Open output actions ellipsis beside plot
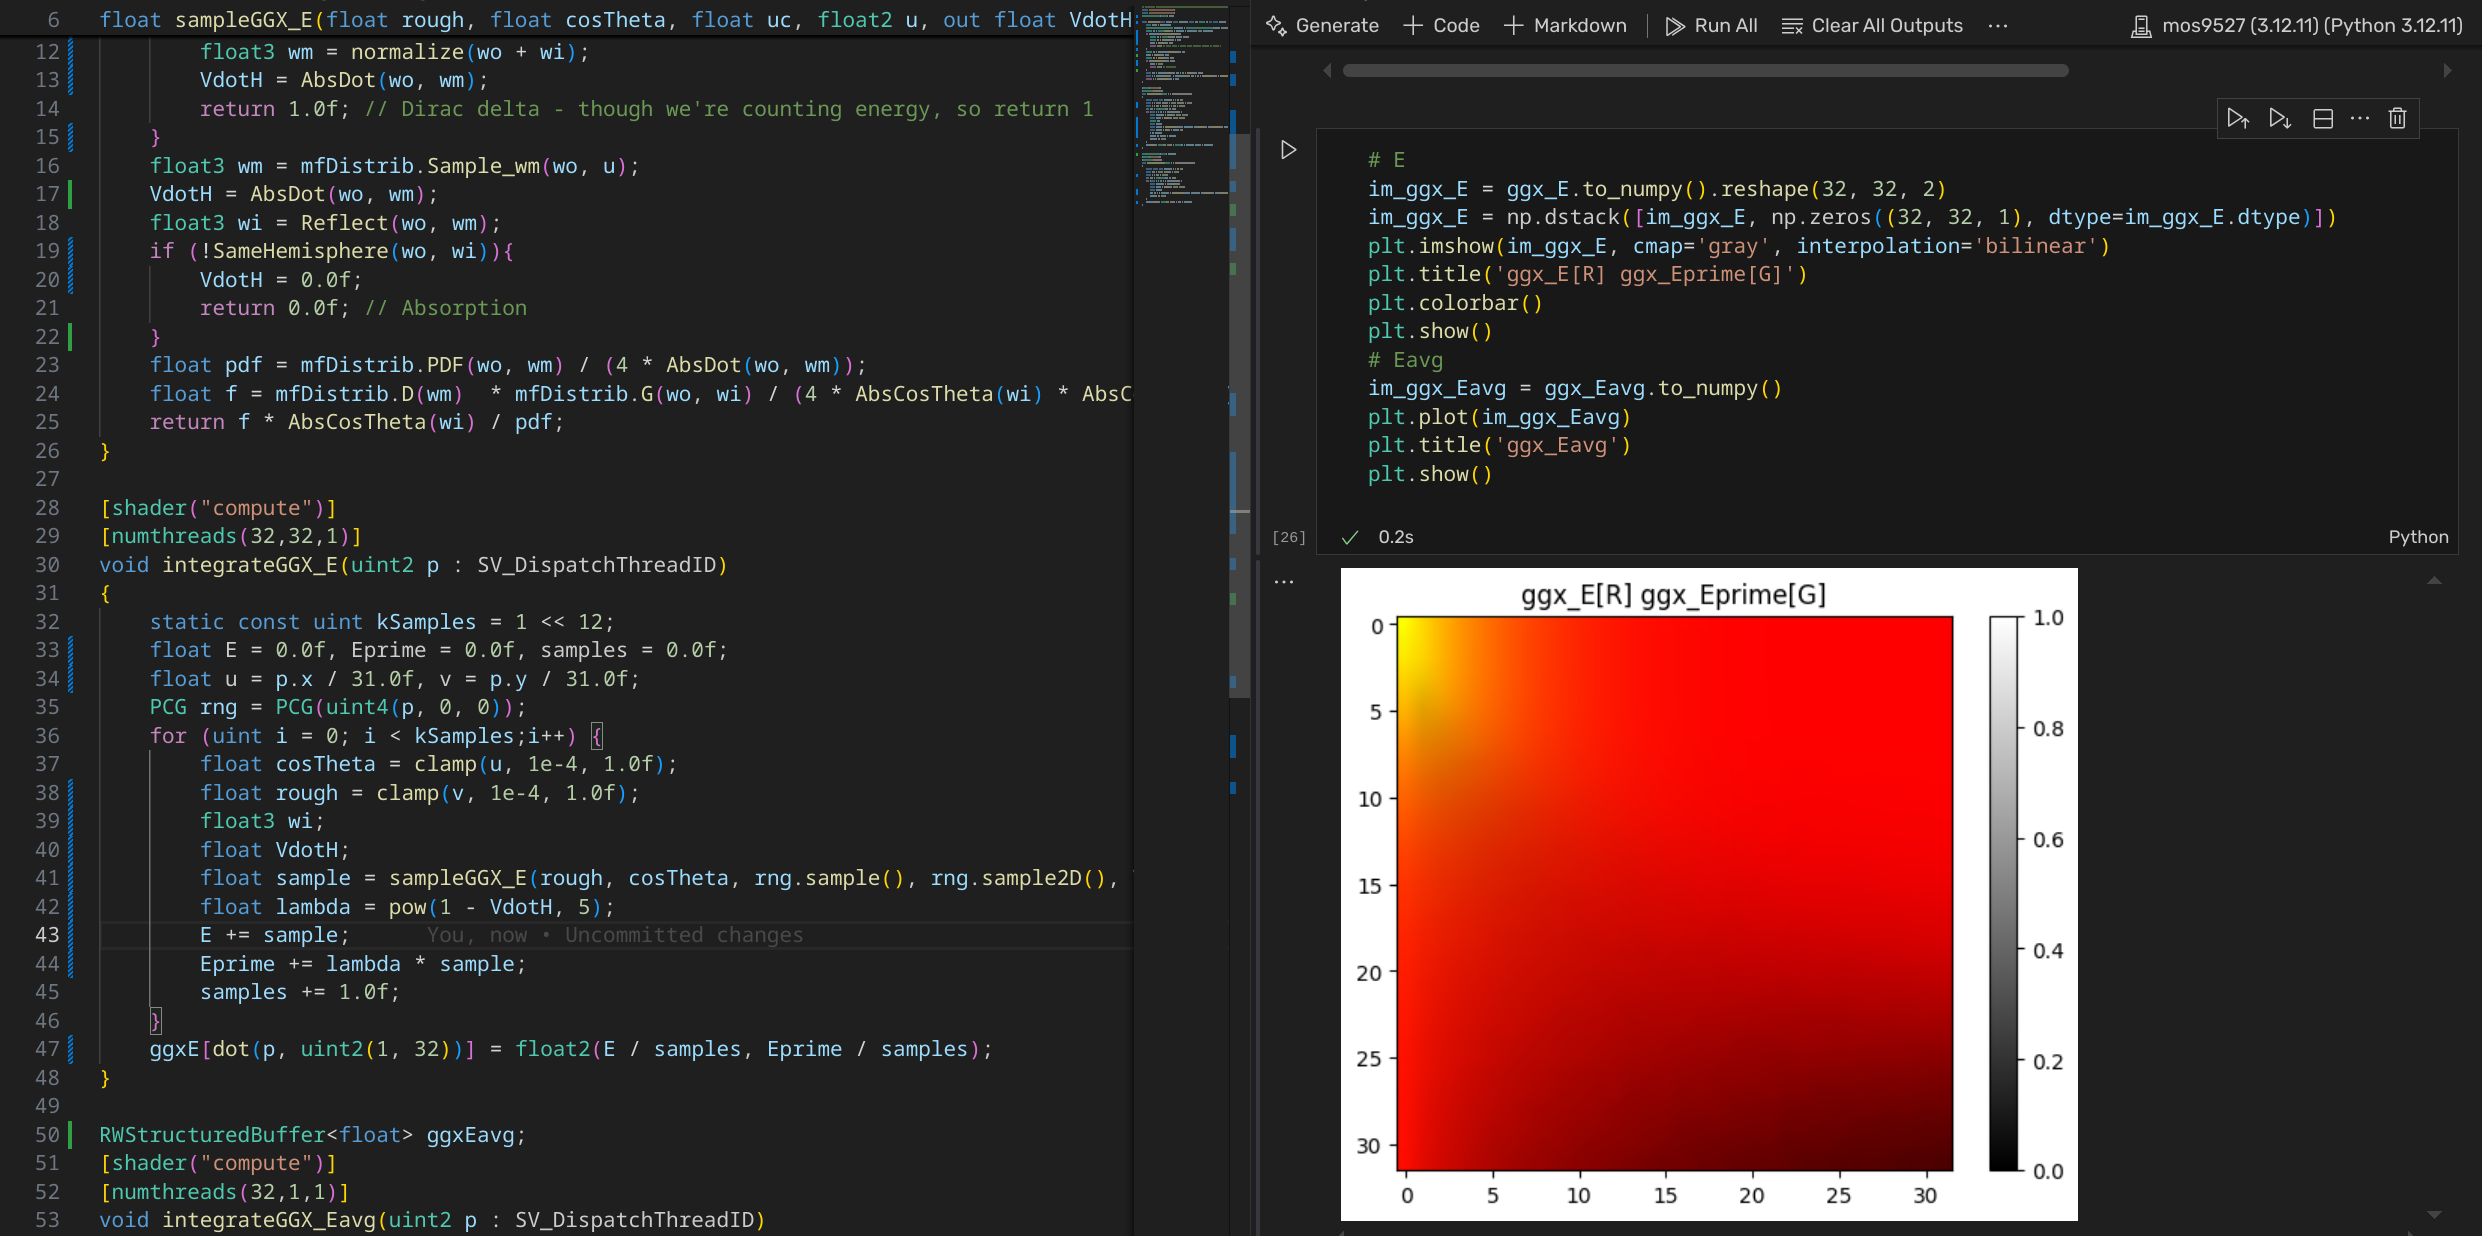Image resolution: width=2482 pixels, height=1236 pixels. 1284,581
